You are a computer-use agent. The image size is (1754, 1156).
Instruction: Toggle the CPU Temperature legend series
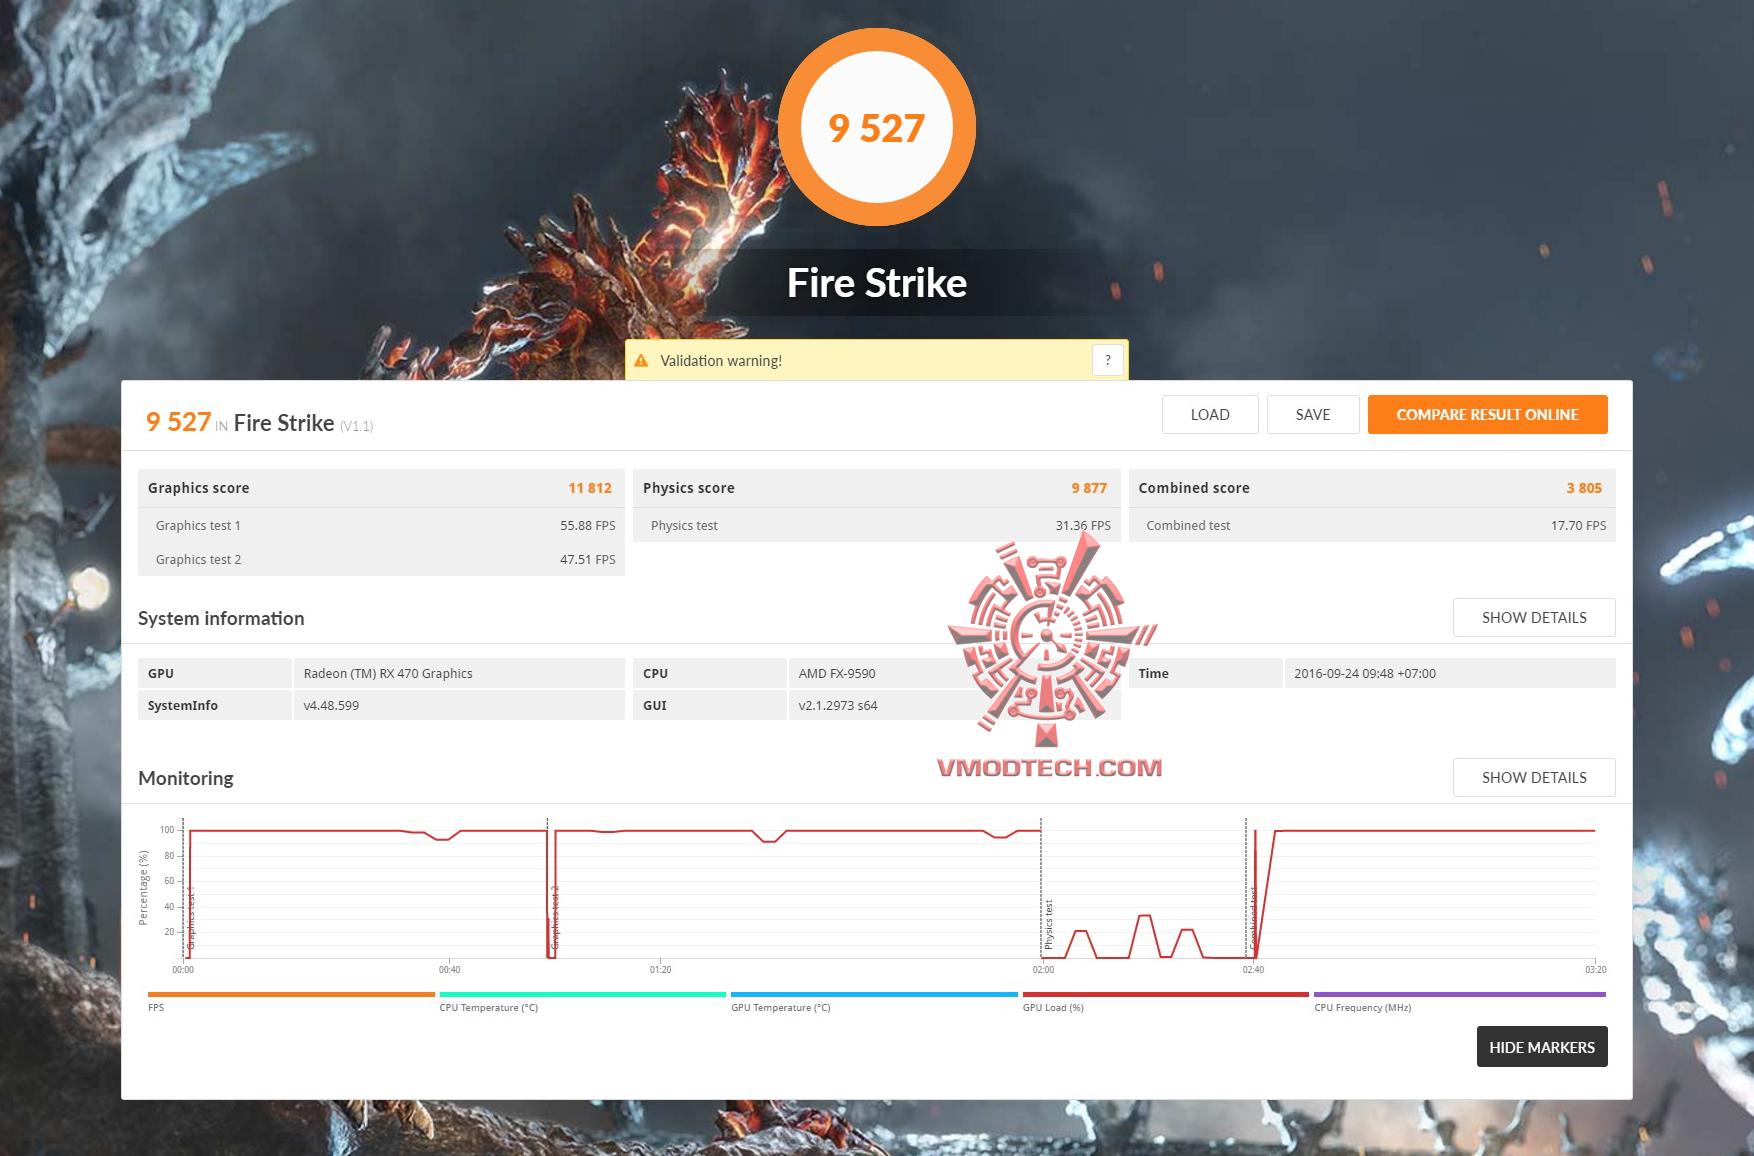(582, 1001)
